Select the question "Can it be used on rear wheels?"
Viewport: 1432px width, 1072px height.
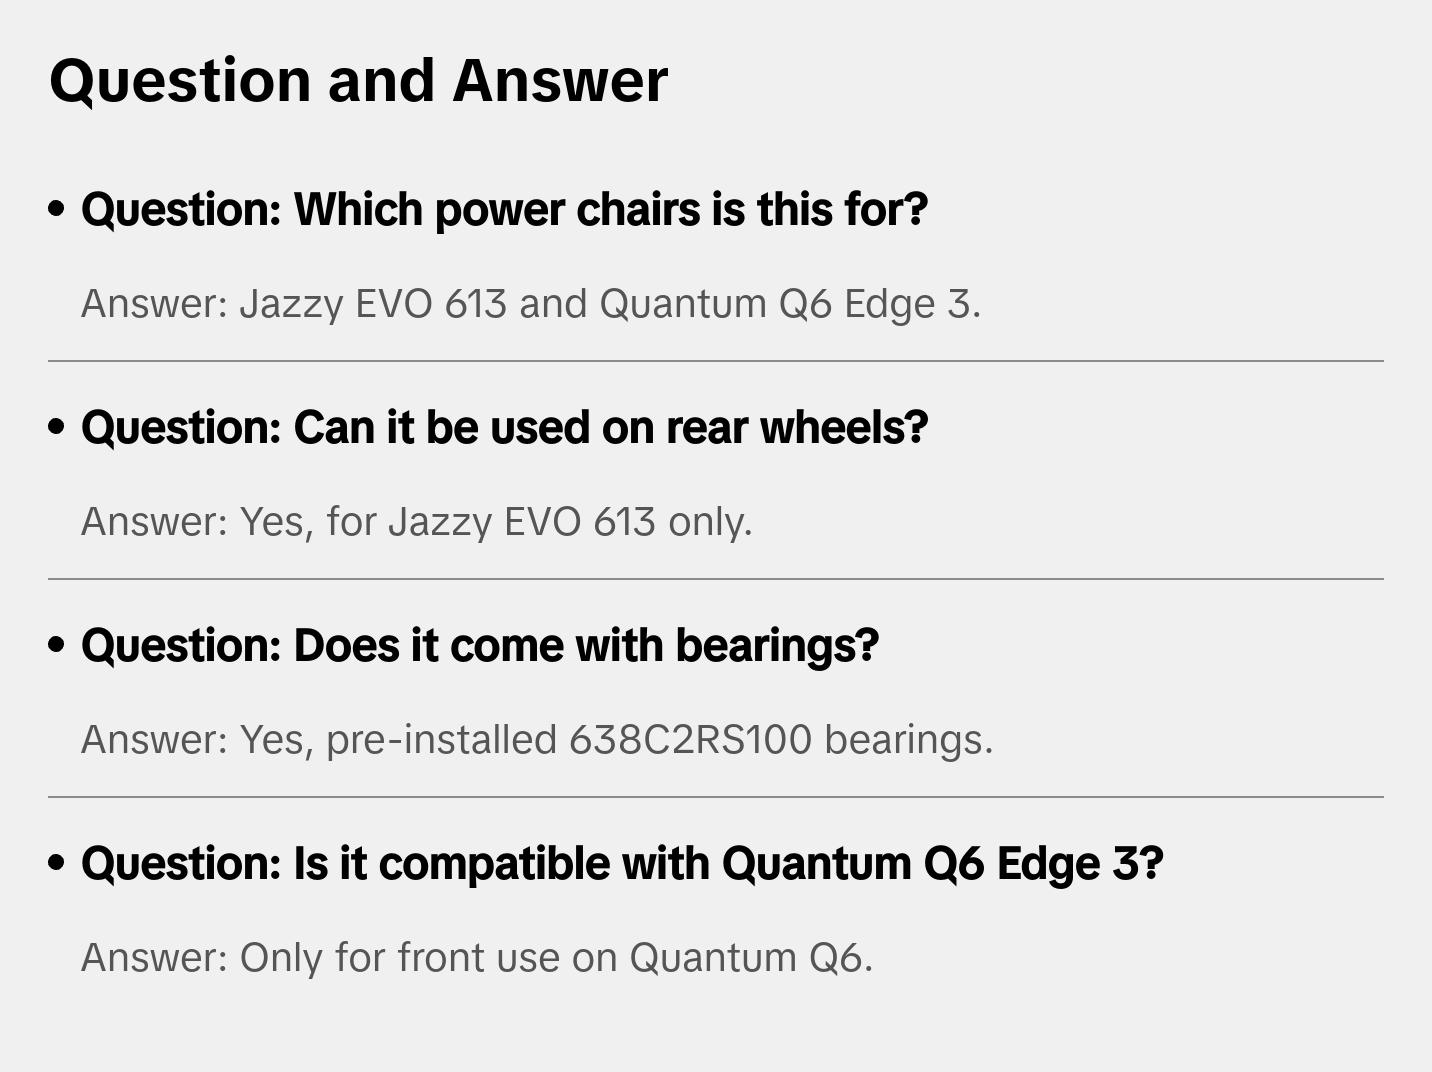point(504,428)
